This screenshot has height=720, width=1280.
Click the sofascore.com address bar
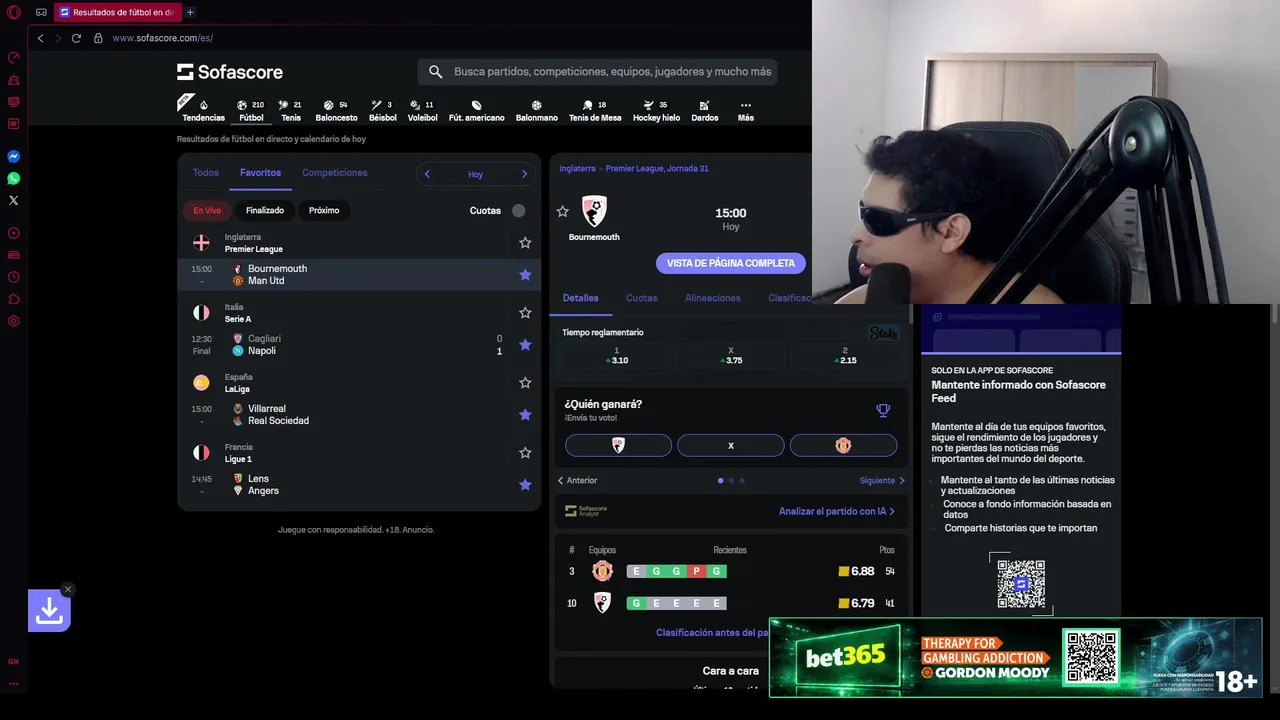click(162, 38)
